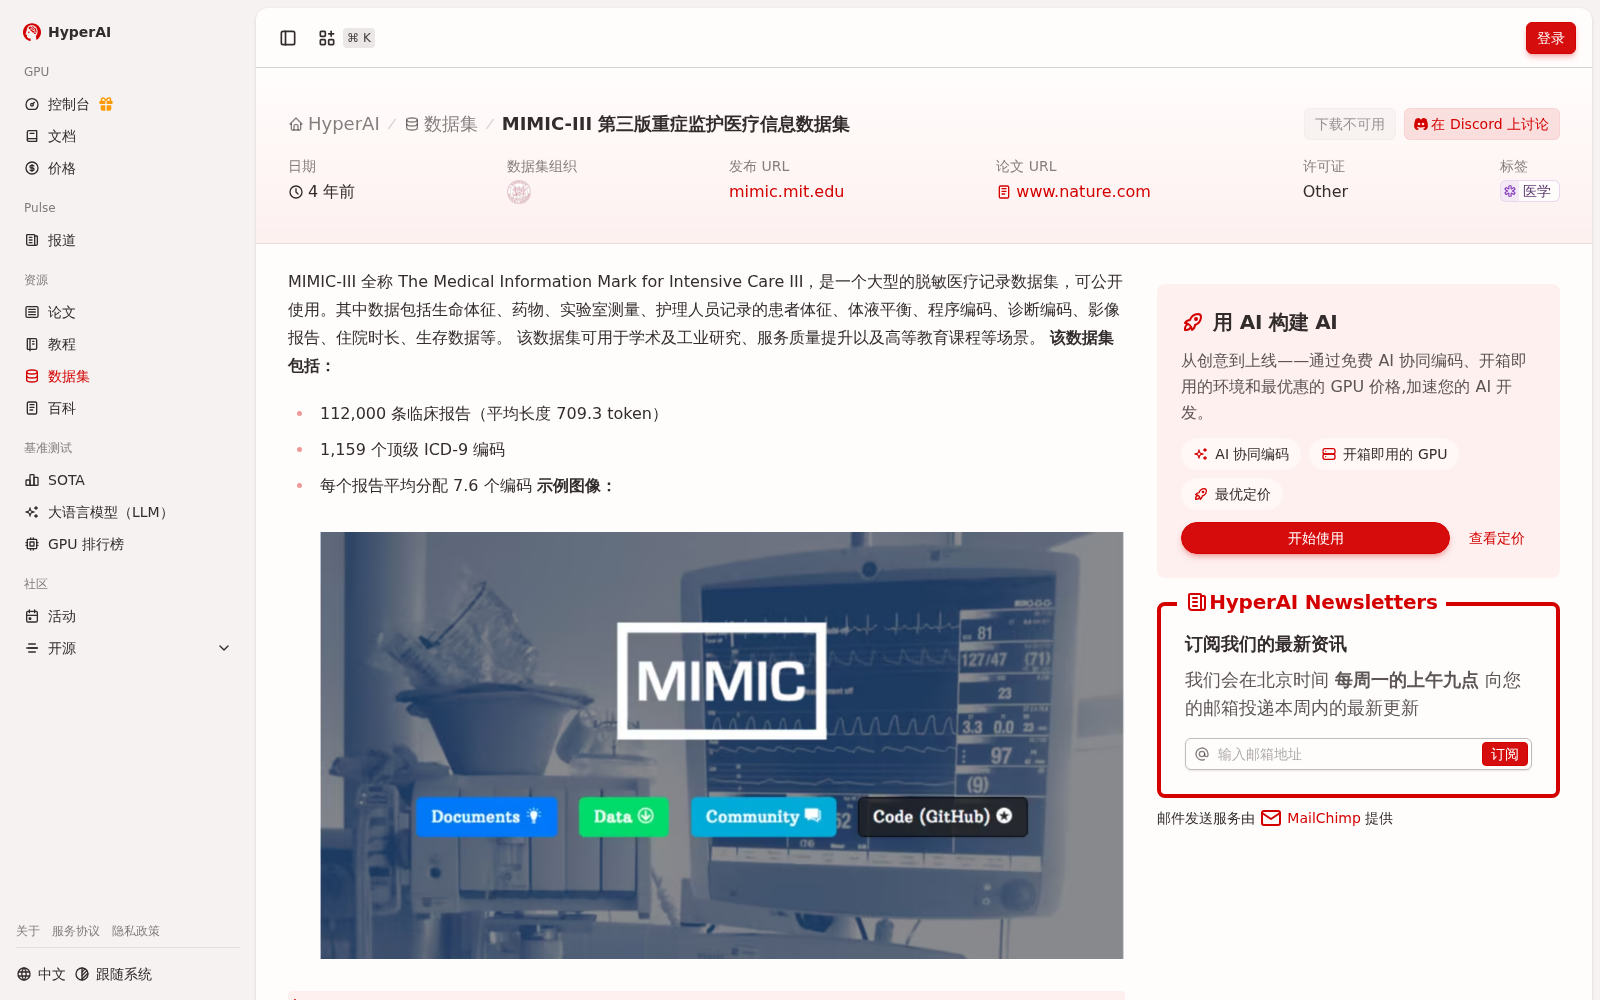Focus the 输入邮箱地址 field

click(x=1345, y=754)
